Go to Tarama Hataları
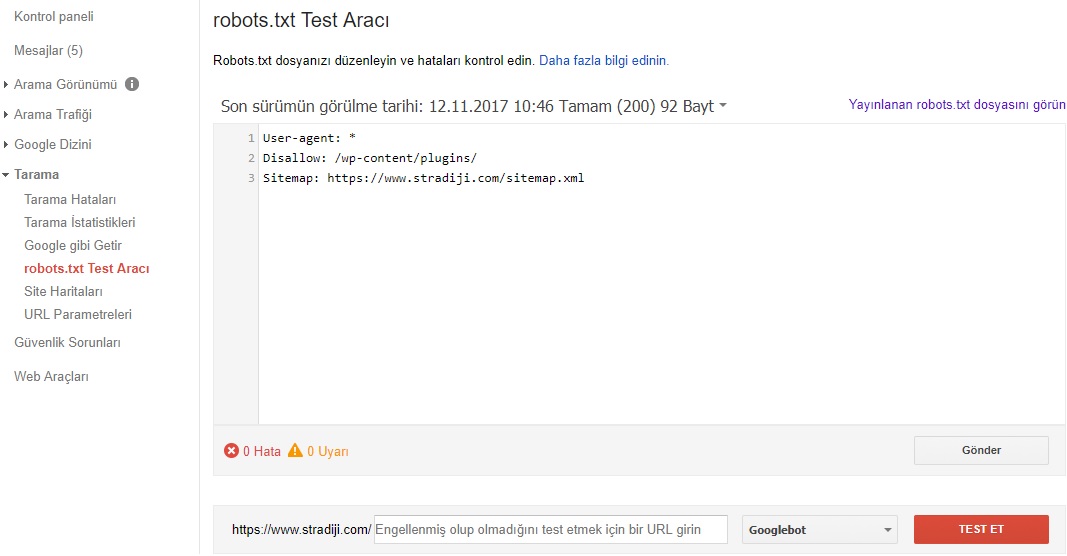Image resolution: width=1067 pixels, height=556 pixels. tap(70, 199)
